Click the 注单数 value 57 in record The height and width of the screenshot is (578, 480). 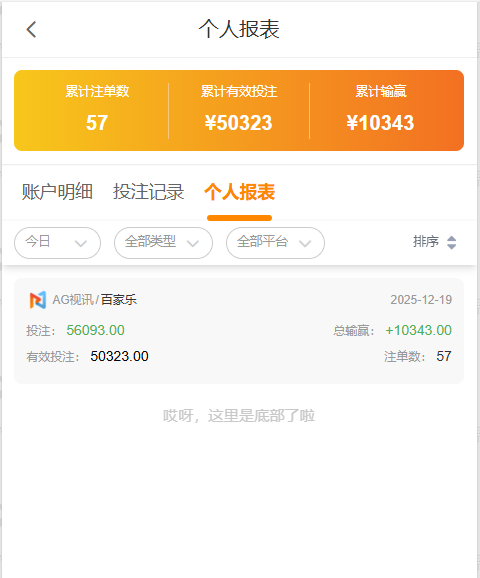coord(444,356)
